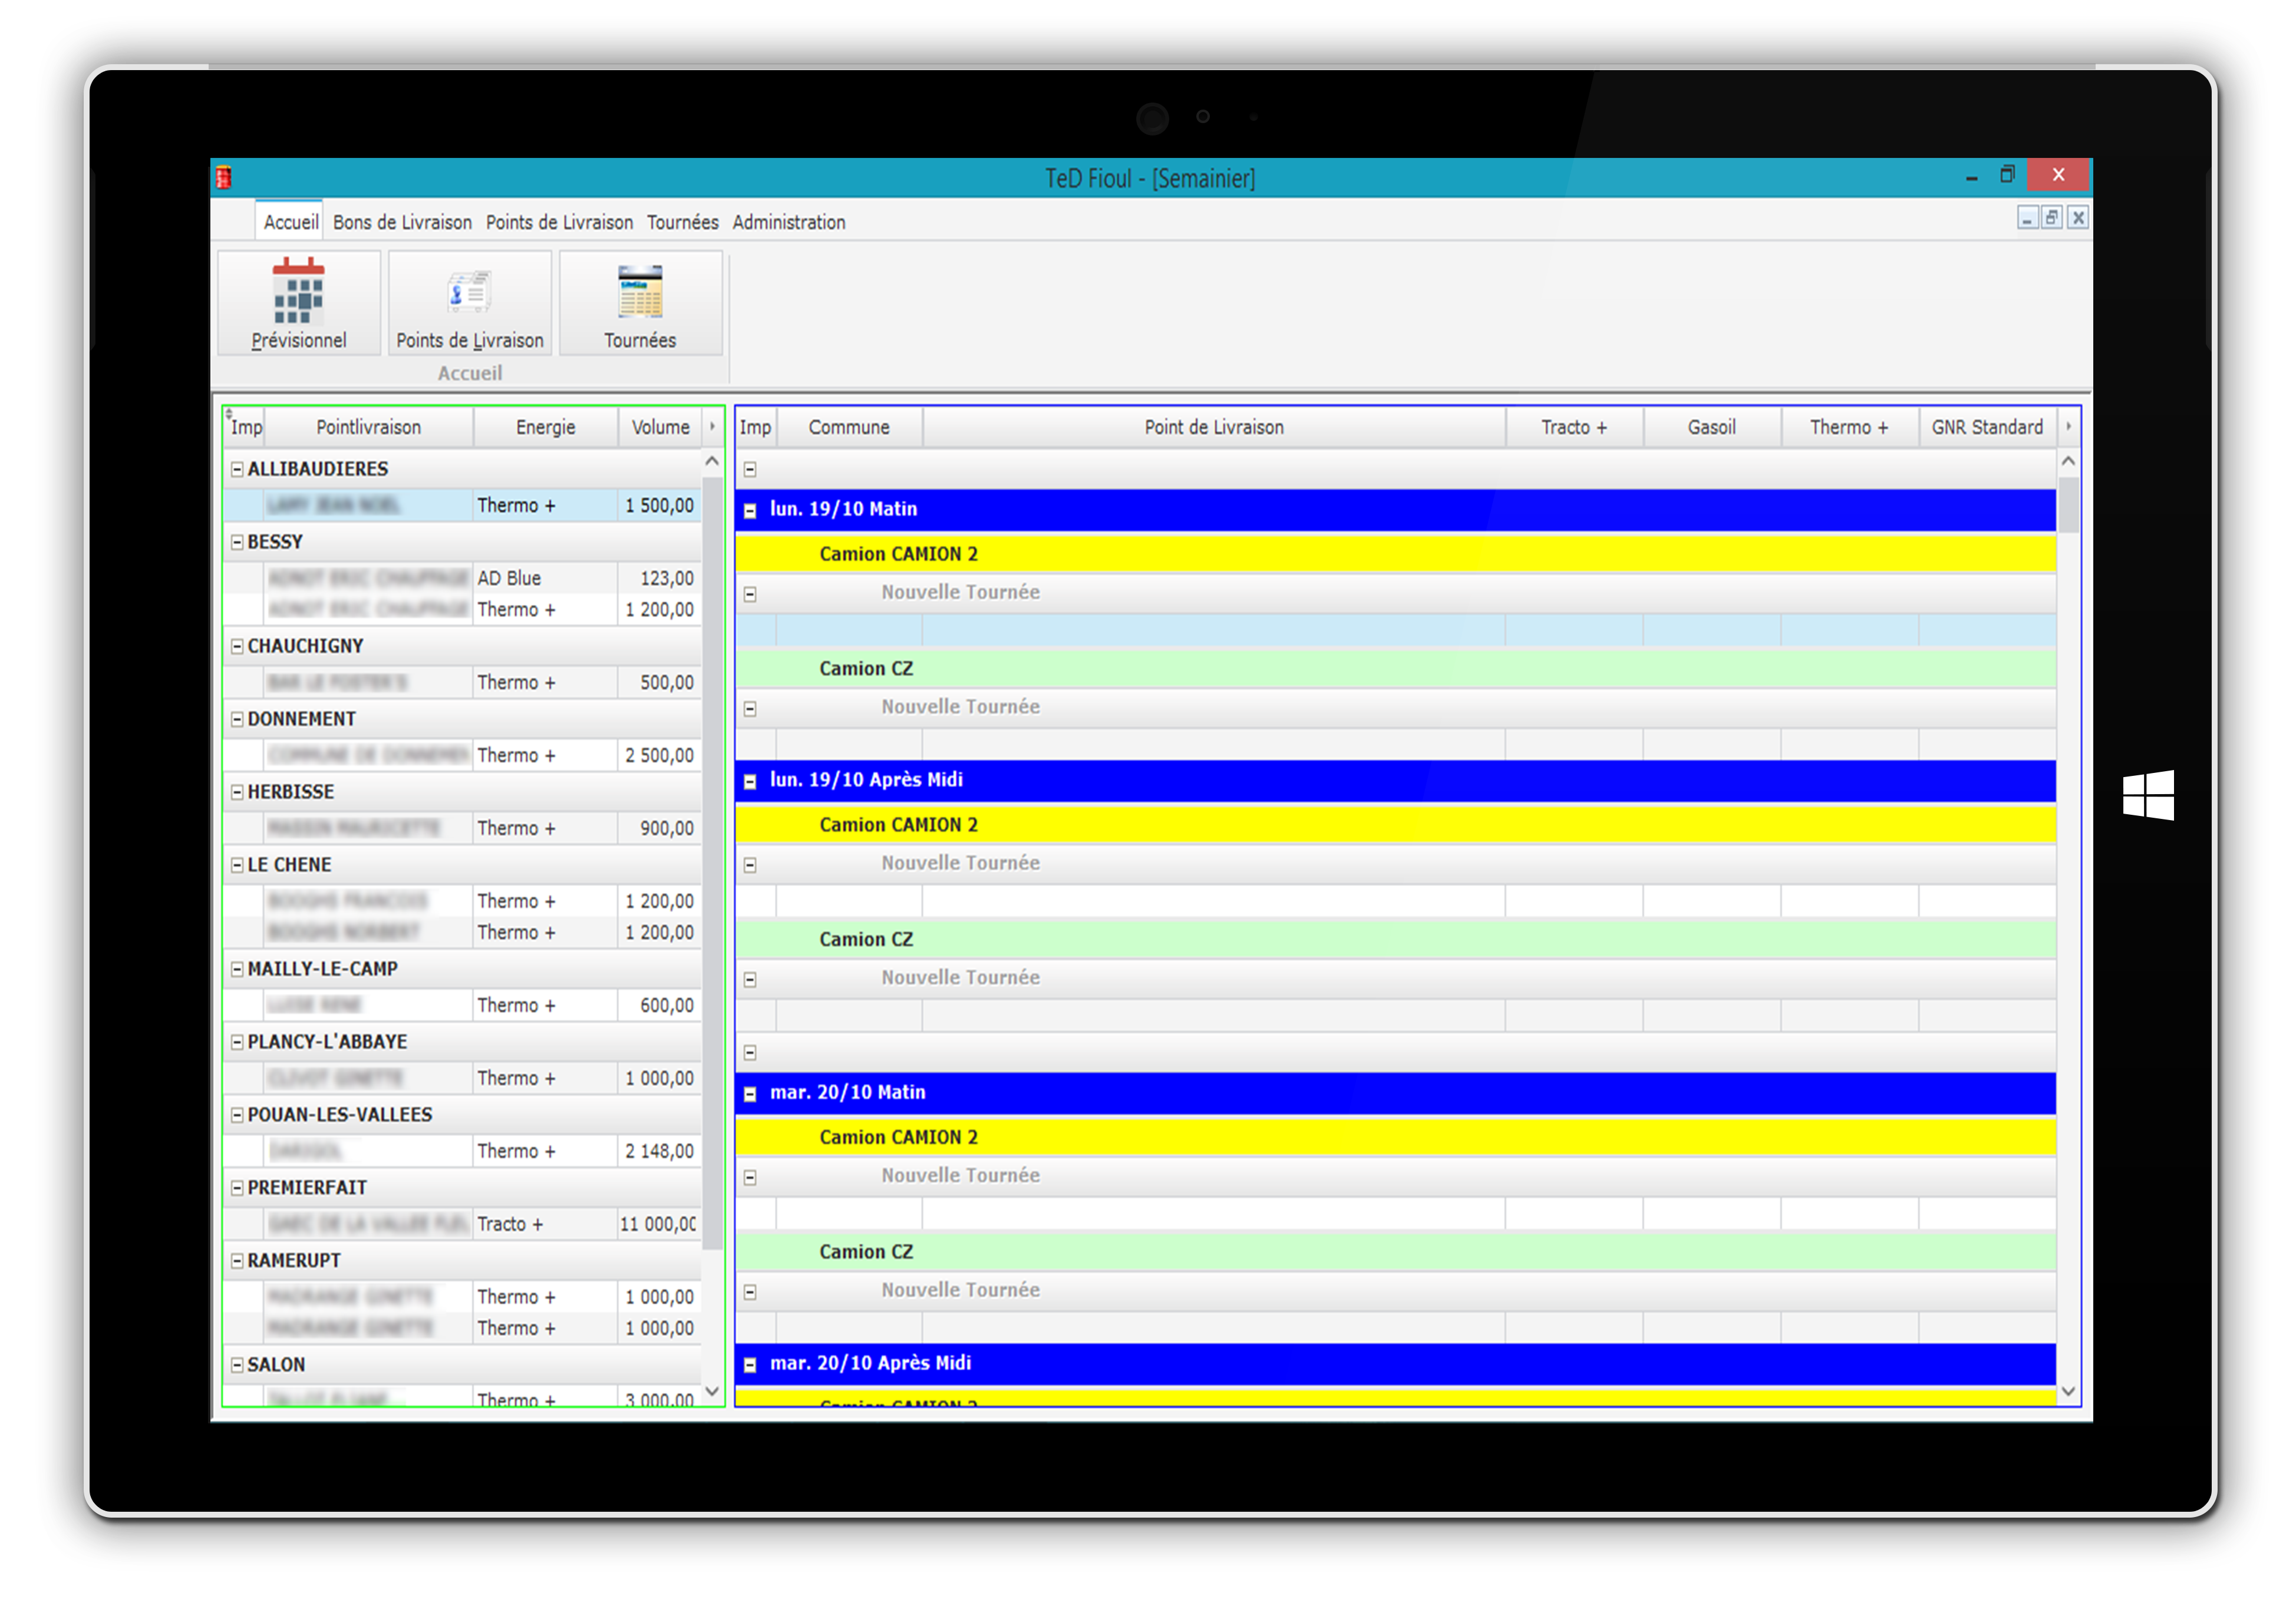Collapse the mar. 20/10 Matin section
2296x1606 pixels.
(x=750, y=1093)
